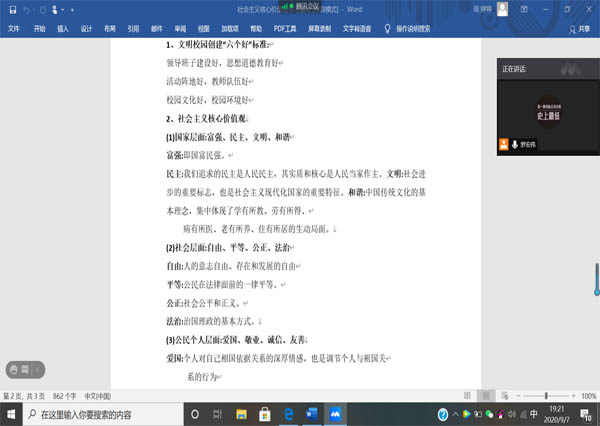Click the Windows Start button

point(10,414)
